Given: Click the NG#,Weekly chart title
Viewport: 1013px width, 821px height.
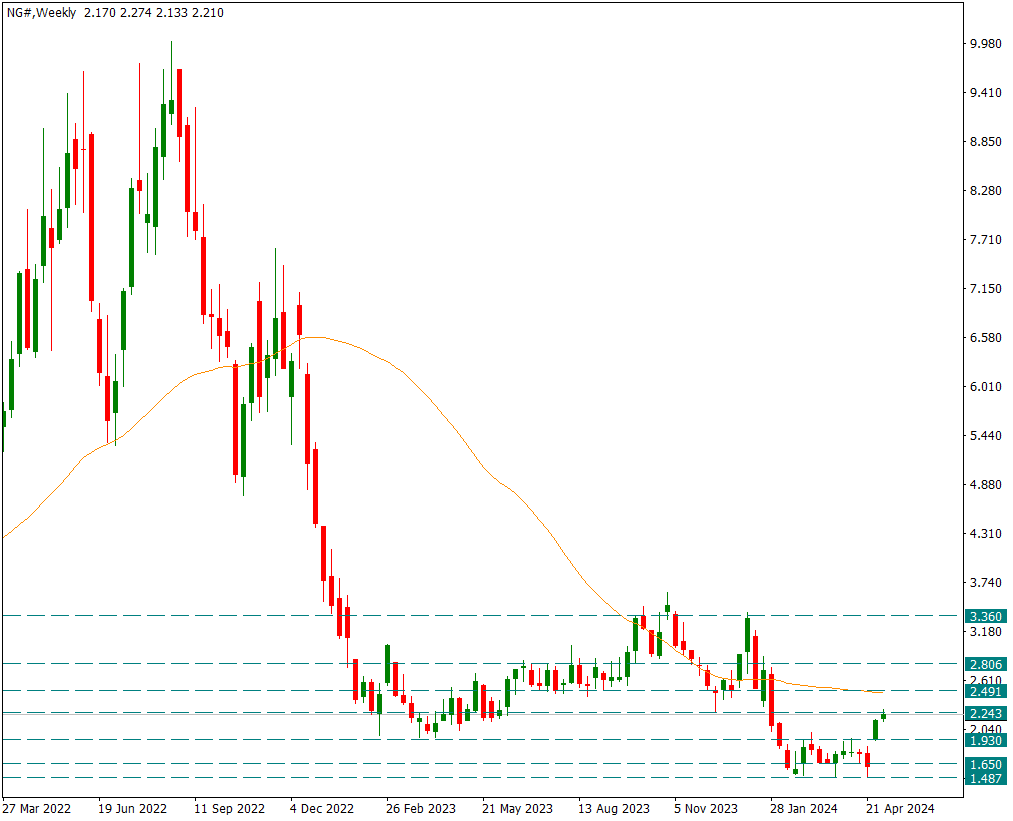Looking at the screenshot, I should tap(41, 12).
